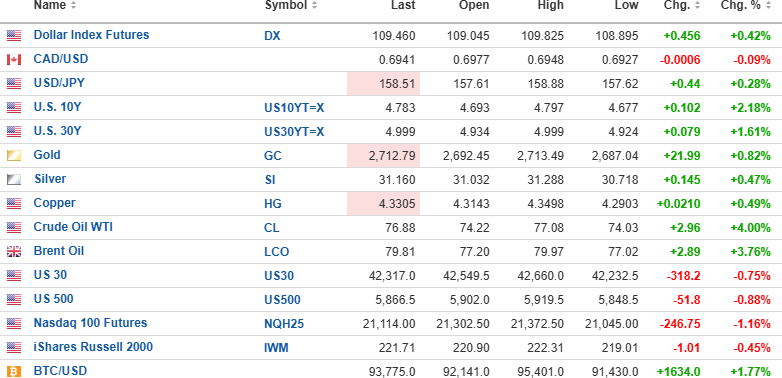
Task: Click the US500 symbol link
Action: tap(282, 300)
